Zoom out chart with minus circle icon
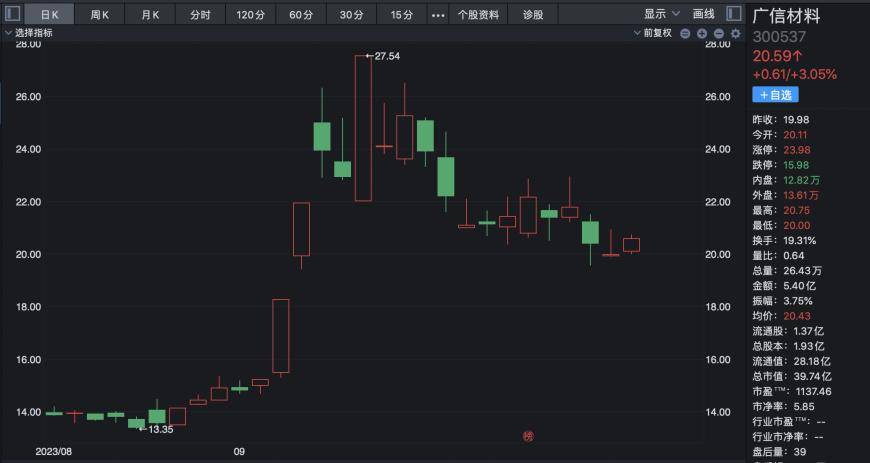This screenshot has height=463, width=870. coord(719,34)
